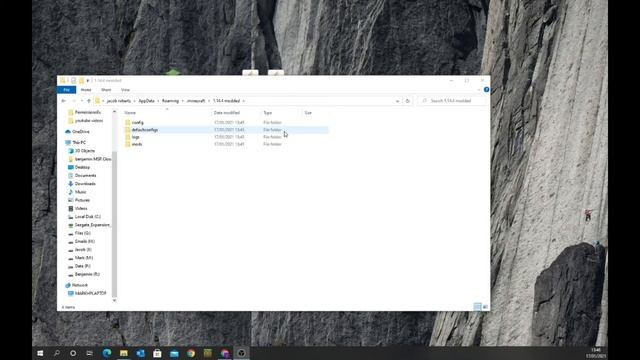This screenshot has width=640, height=360.
Task: Open the View ribbon tab
Action: pos(125,90)
